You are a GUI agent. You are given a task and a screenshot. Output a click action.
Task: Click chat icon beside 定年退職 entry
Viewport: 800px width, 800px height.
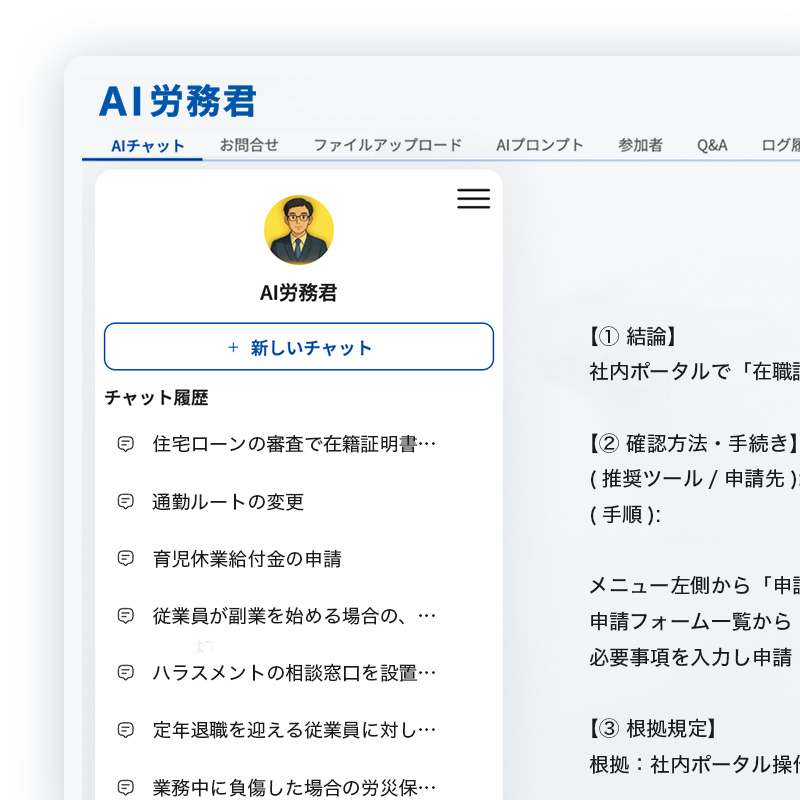point(126,729)
